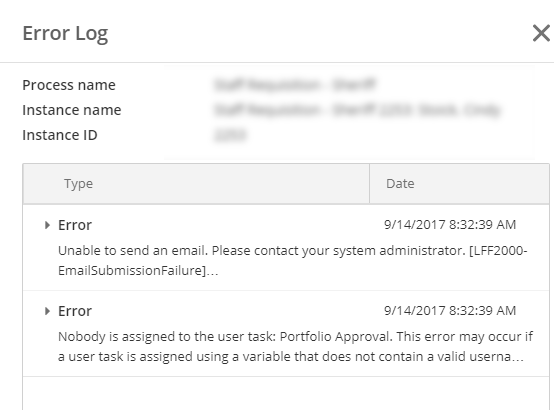Click the blurred Instance name value
The image size is (554, 410).
point(357,110)
